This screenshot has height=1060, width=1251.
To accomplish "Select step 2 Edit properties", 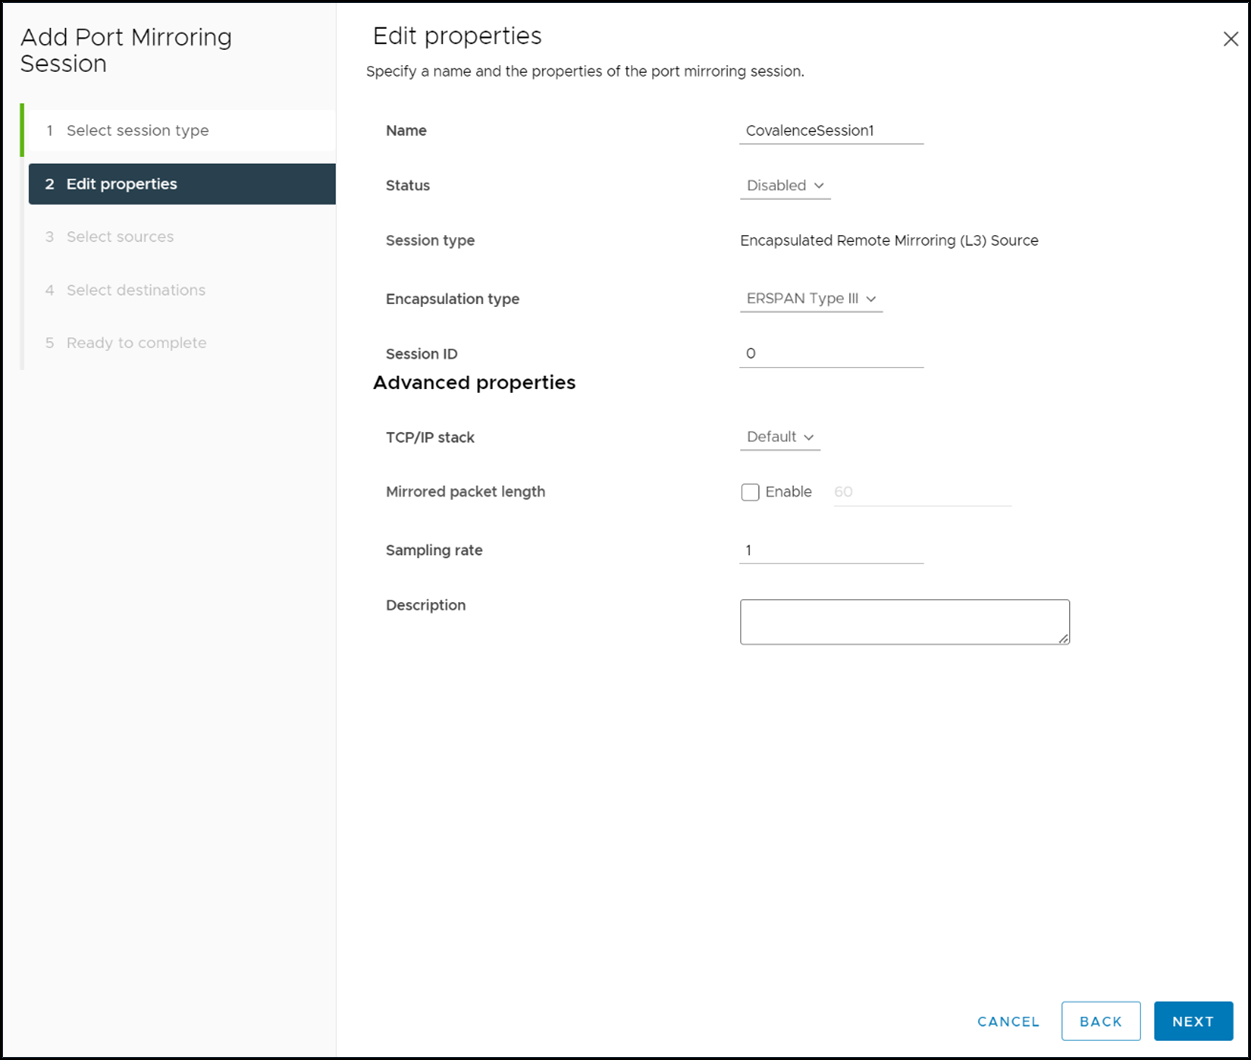I will point(182,184).
